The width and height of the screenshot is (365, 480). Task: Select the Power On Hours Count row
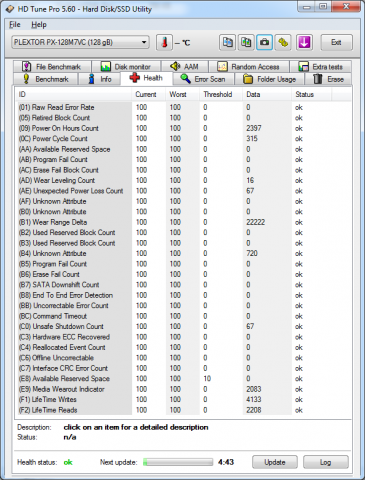tap(183, 128)
